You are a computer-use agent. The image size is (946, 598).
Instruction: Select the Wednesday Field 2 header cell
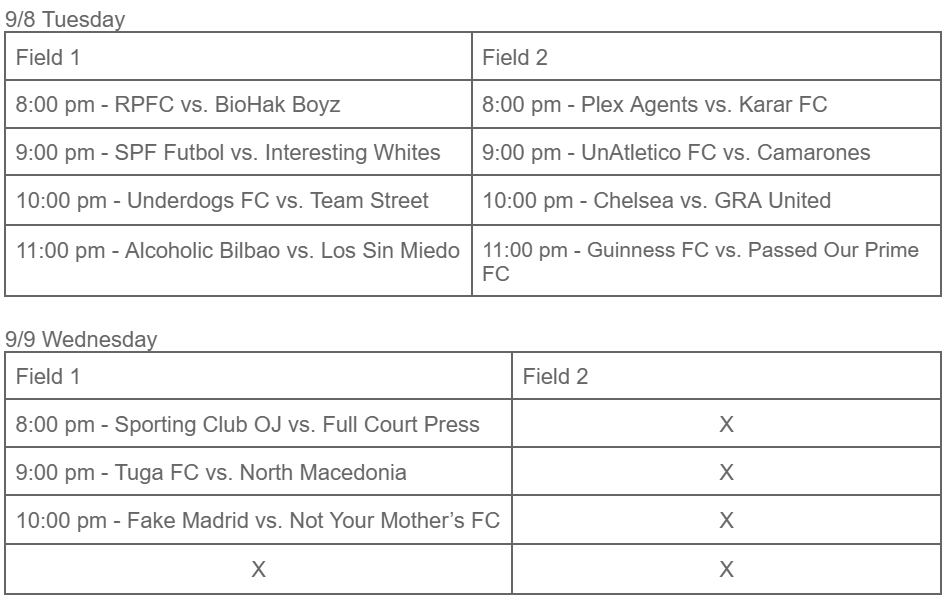click(726, 376)
